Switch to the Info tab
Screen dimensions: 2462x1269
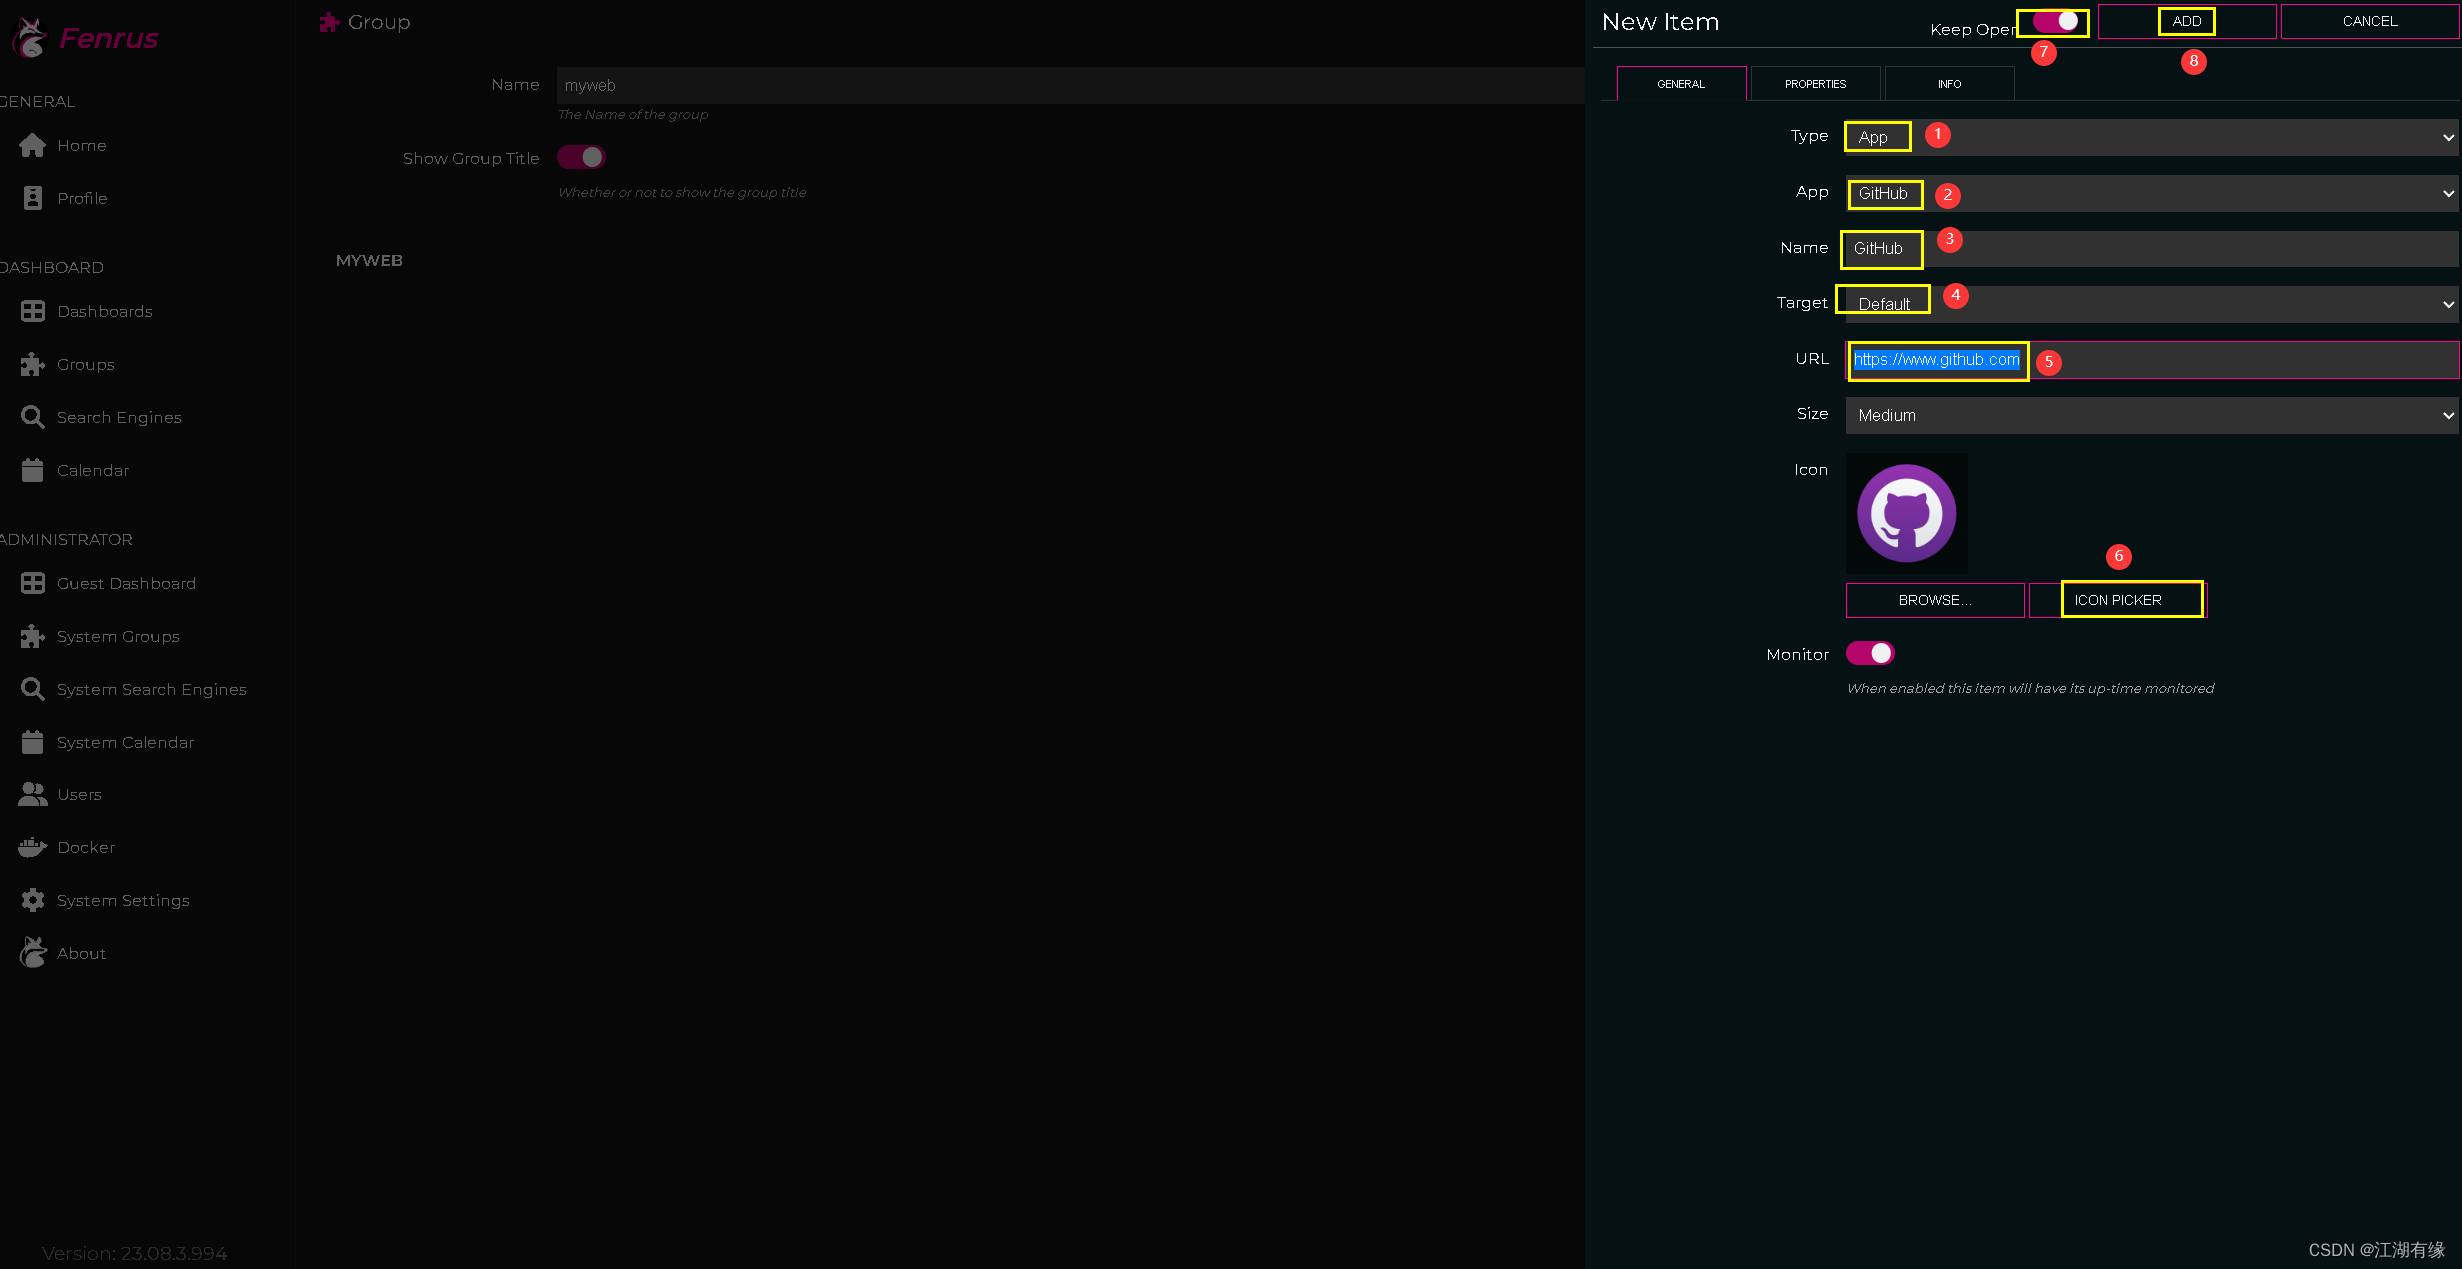[x=1948, y=84]
